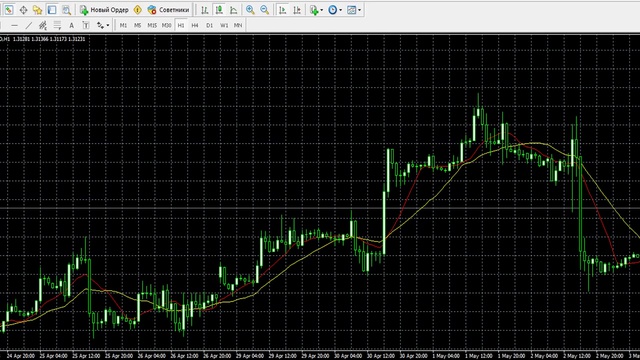This screenshot has width=640, height=360.
Task: Click the 2 May 12:00 time label
Action: point(577,356)
